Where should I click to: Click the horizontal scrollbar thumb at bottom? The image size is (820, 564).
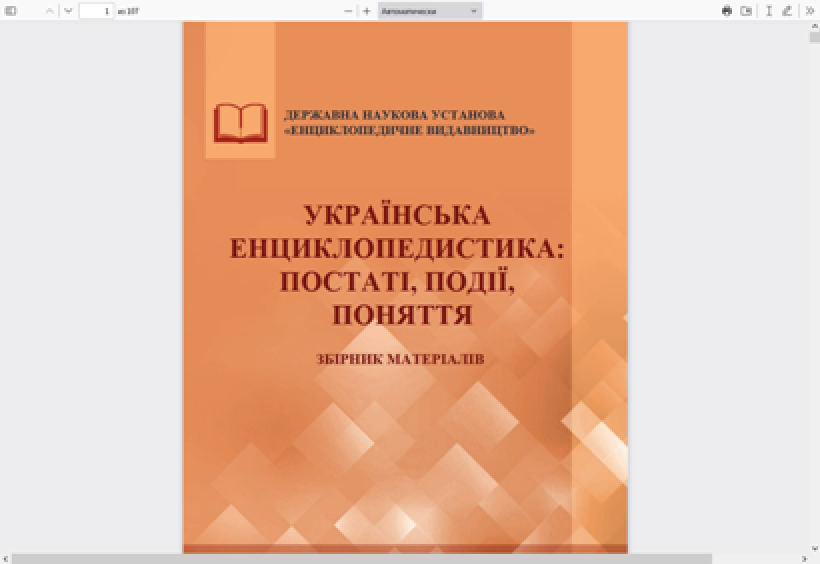pyautogui.click(x=360, y=558)
